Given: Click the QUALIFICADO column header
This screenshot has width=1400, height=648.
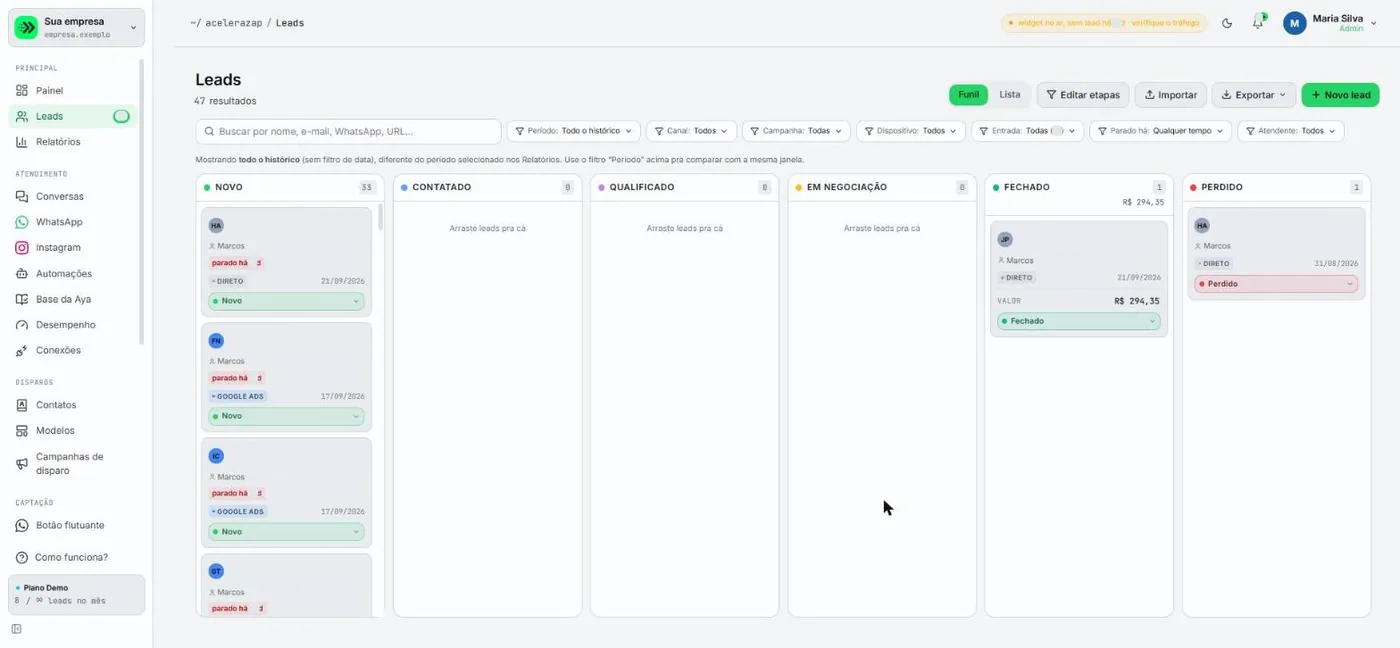Looking at the screenshot, I should click(684, 187).
